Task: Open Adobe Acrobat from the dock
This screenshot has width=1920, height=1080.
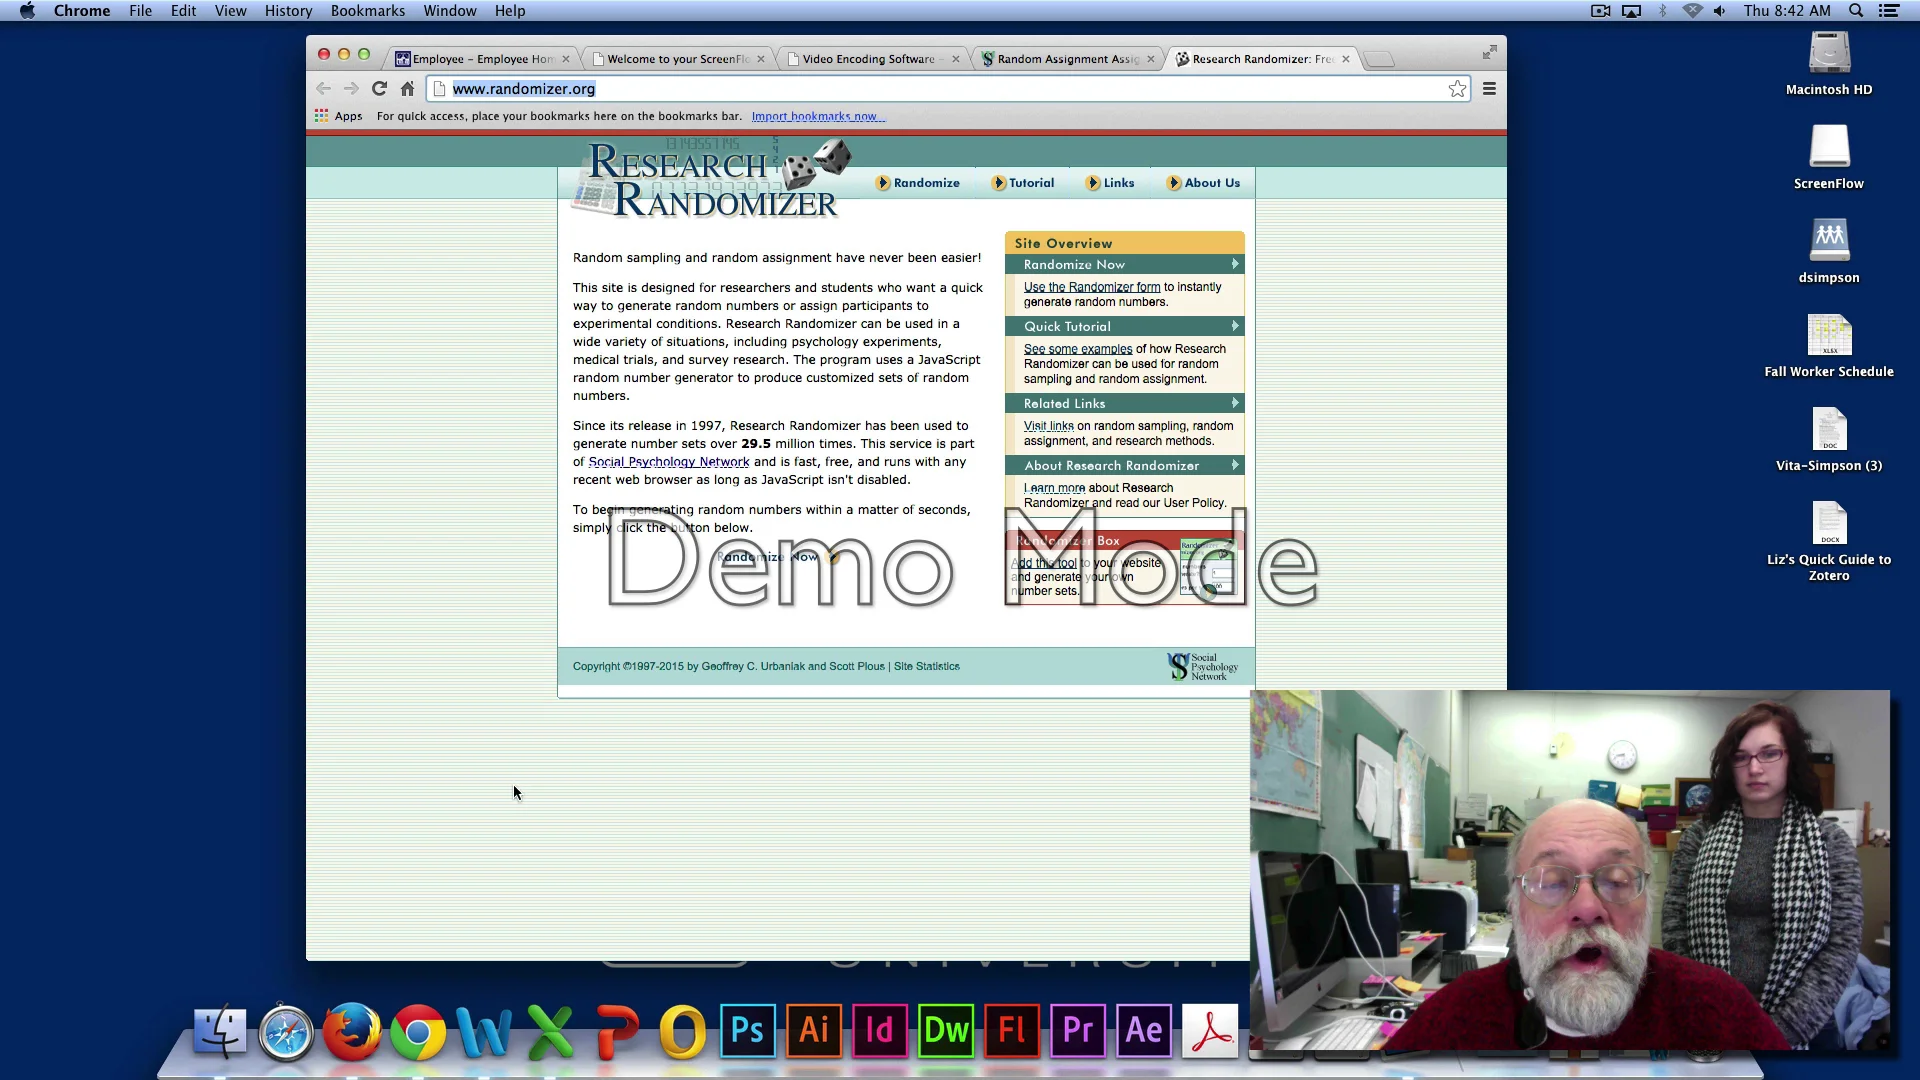Action: pos(1210,1030)
